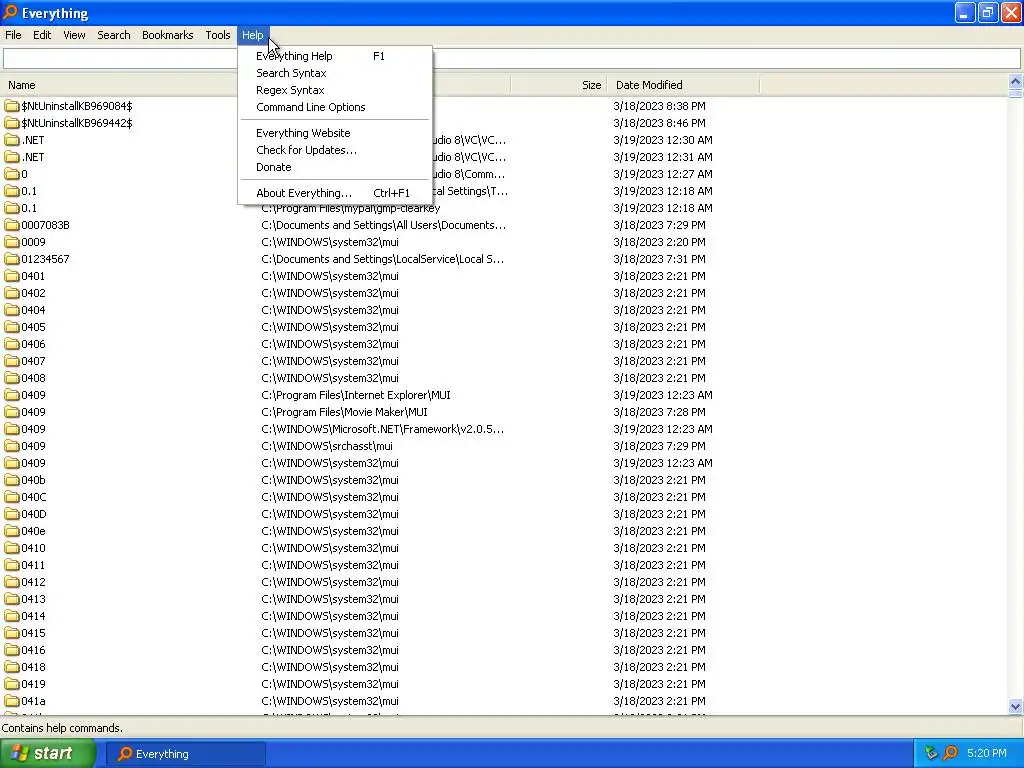Open About Everything... dialog entry
The image size is (1024, 768).
pyautogui.click(x=334, y=193)
